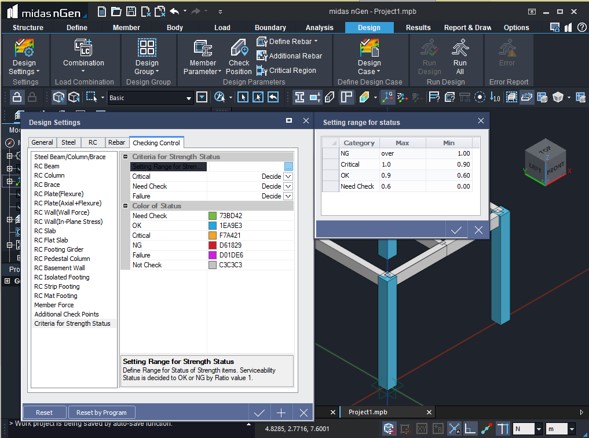Click the render shading cube toolbar icon
Viewport: 589px width, 438px height.
pos(558,97)
